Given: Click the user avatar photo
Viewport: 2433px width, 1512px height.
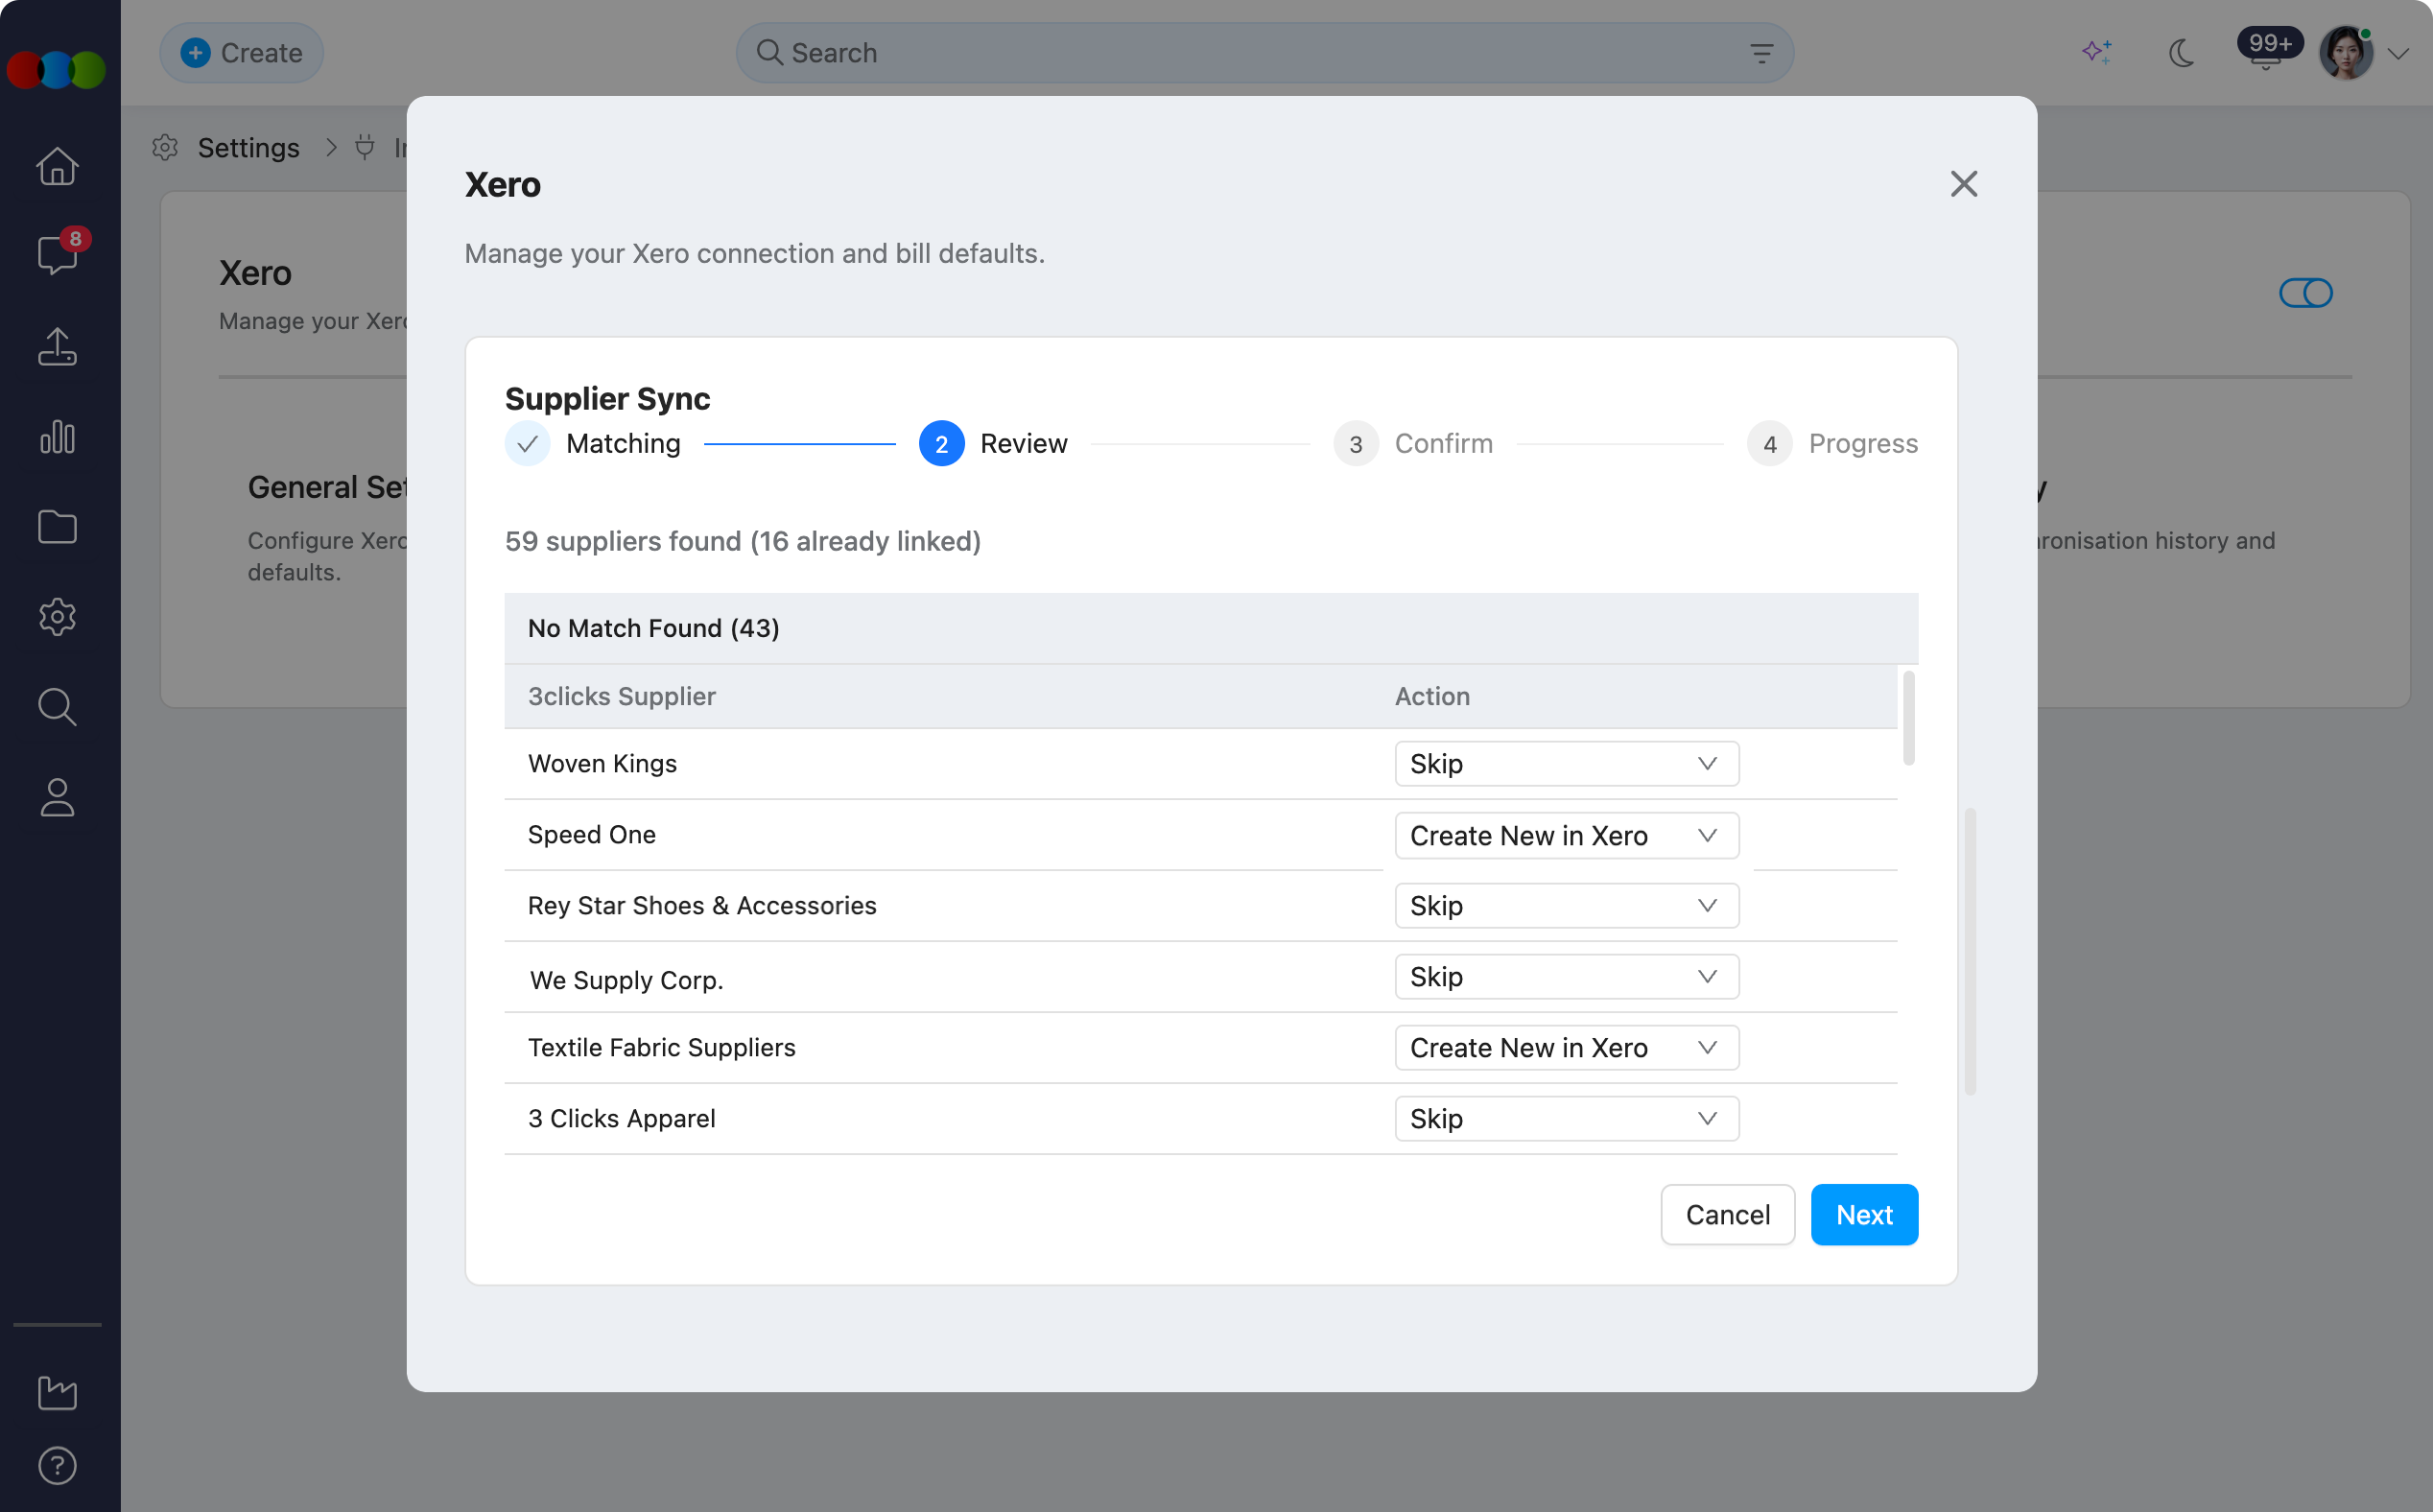Looking at the screenshot, I should pos(2346,52).
